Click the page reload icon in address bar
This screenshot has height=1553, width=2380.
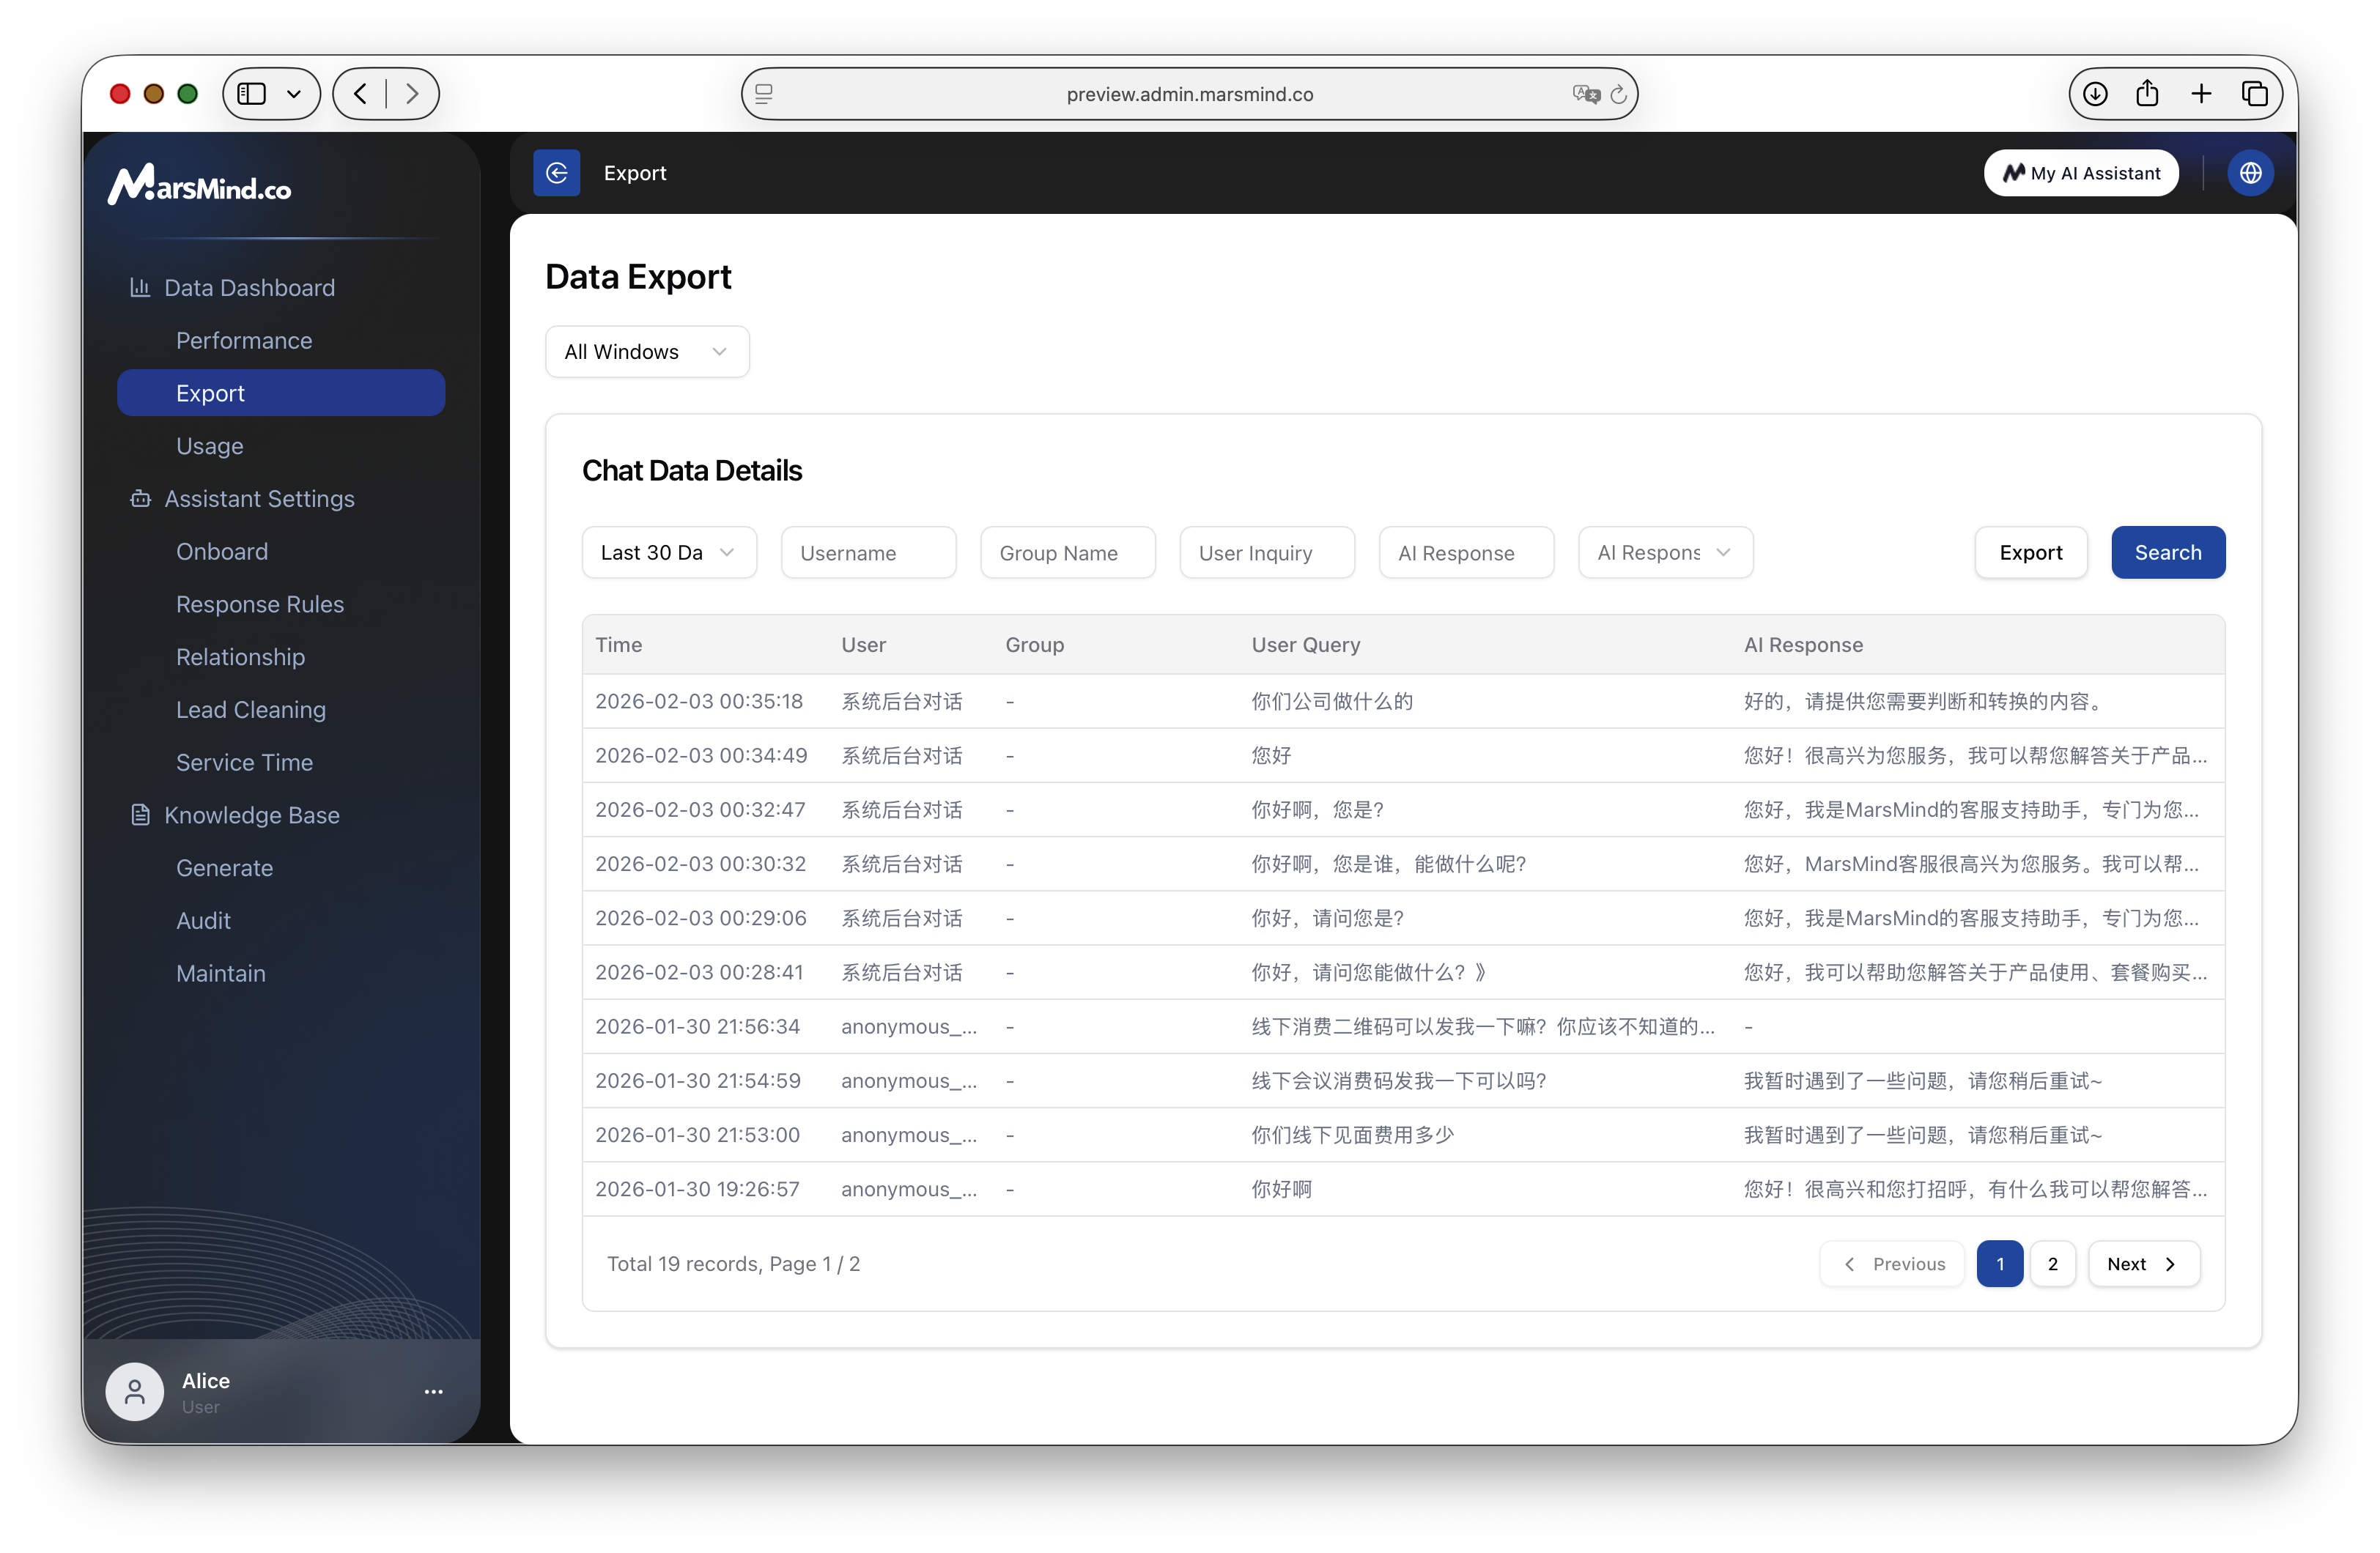tap(1618, 94)
